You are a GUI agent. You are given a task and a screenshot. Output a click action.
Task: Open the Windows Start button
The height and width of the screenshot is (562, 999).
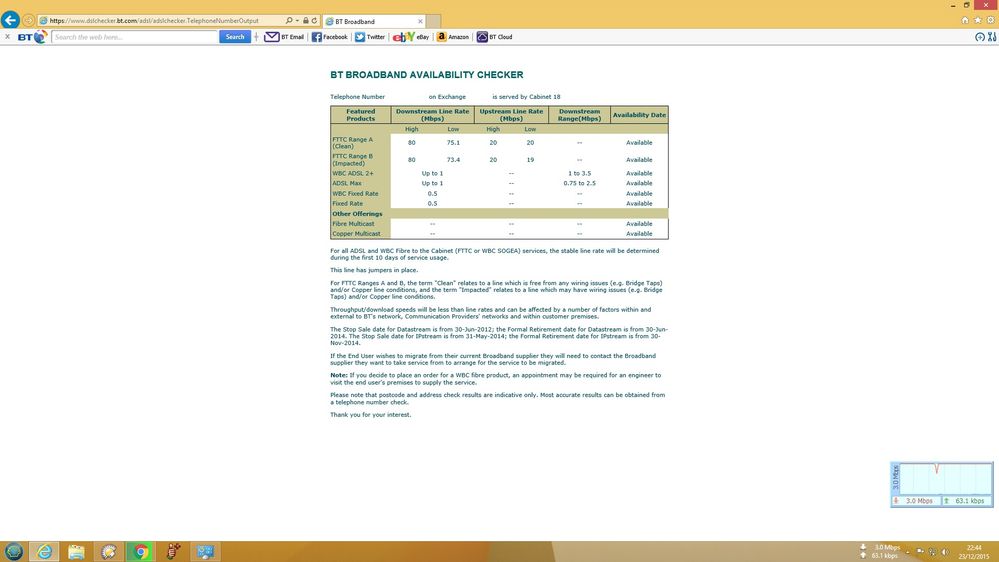click(13, 551)
